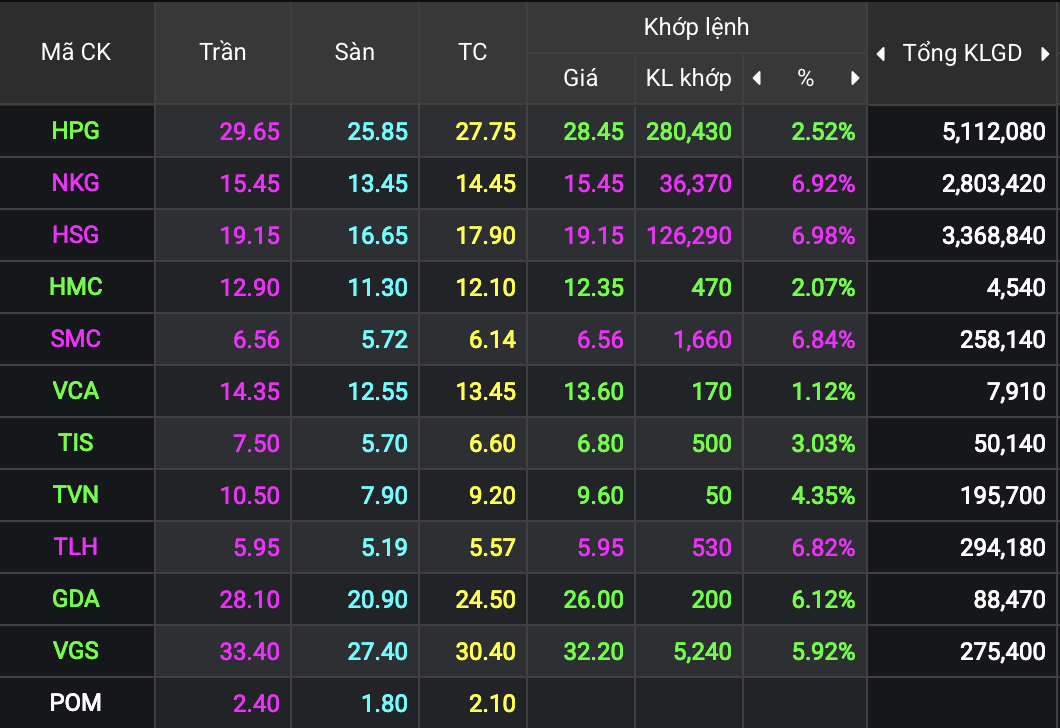The height and width of the screenshot is (728, 1060).
Task: Select the Khớp lệnh header group
Action: click(x=696, y=27)
